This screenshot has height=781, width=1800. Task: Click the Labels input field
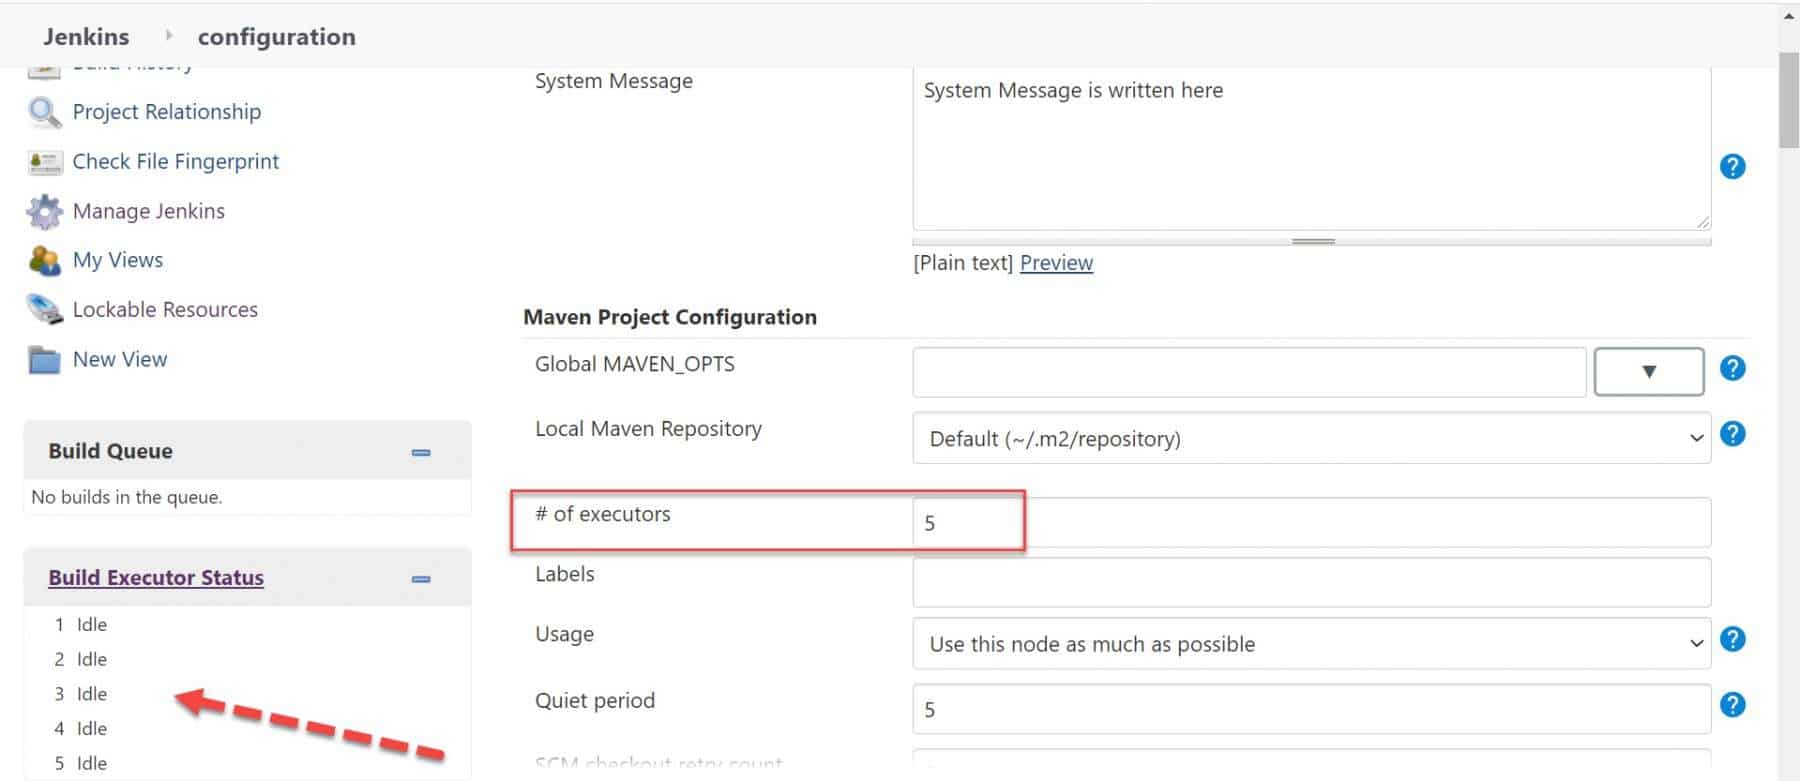pyautogui.click(x=1311, y=582)
